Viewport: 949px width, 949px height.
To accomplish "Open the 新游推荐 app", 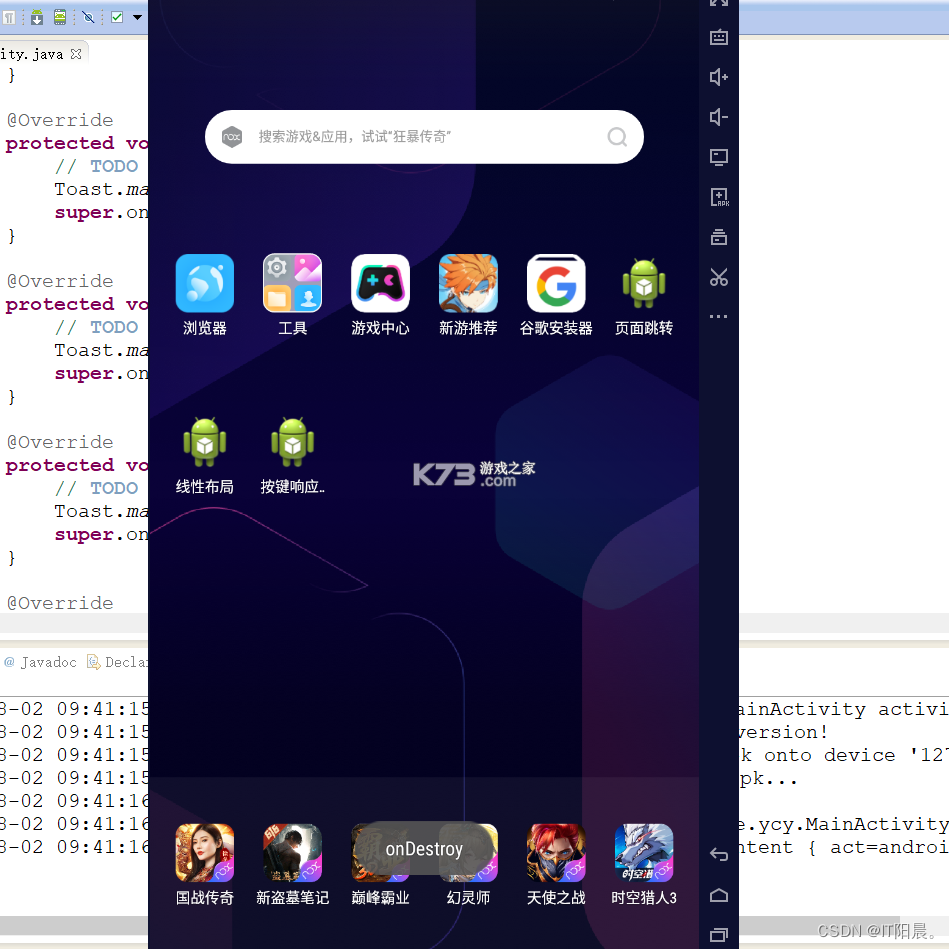I will point(468,295).
